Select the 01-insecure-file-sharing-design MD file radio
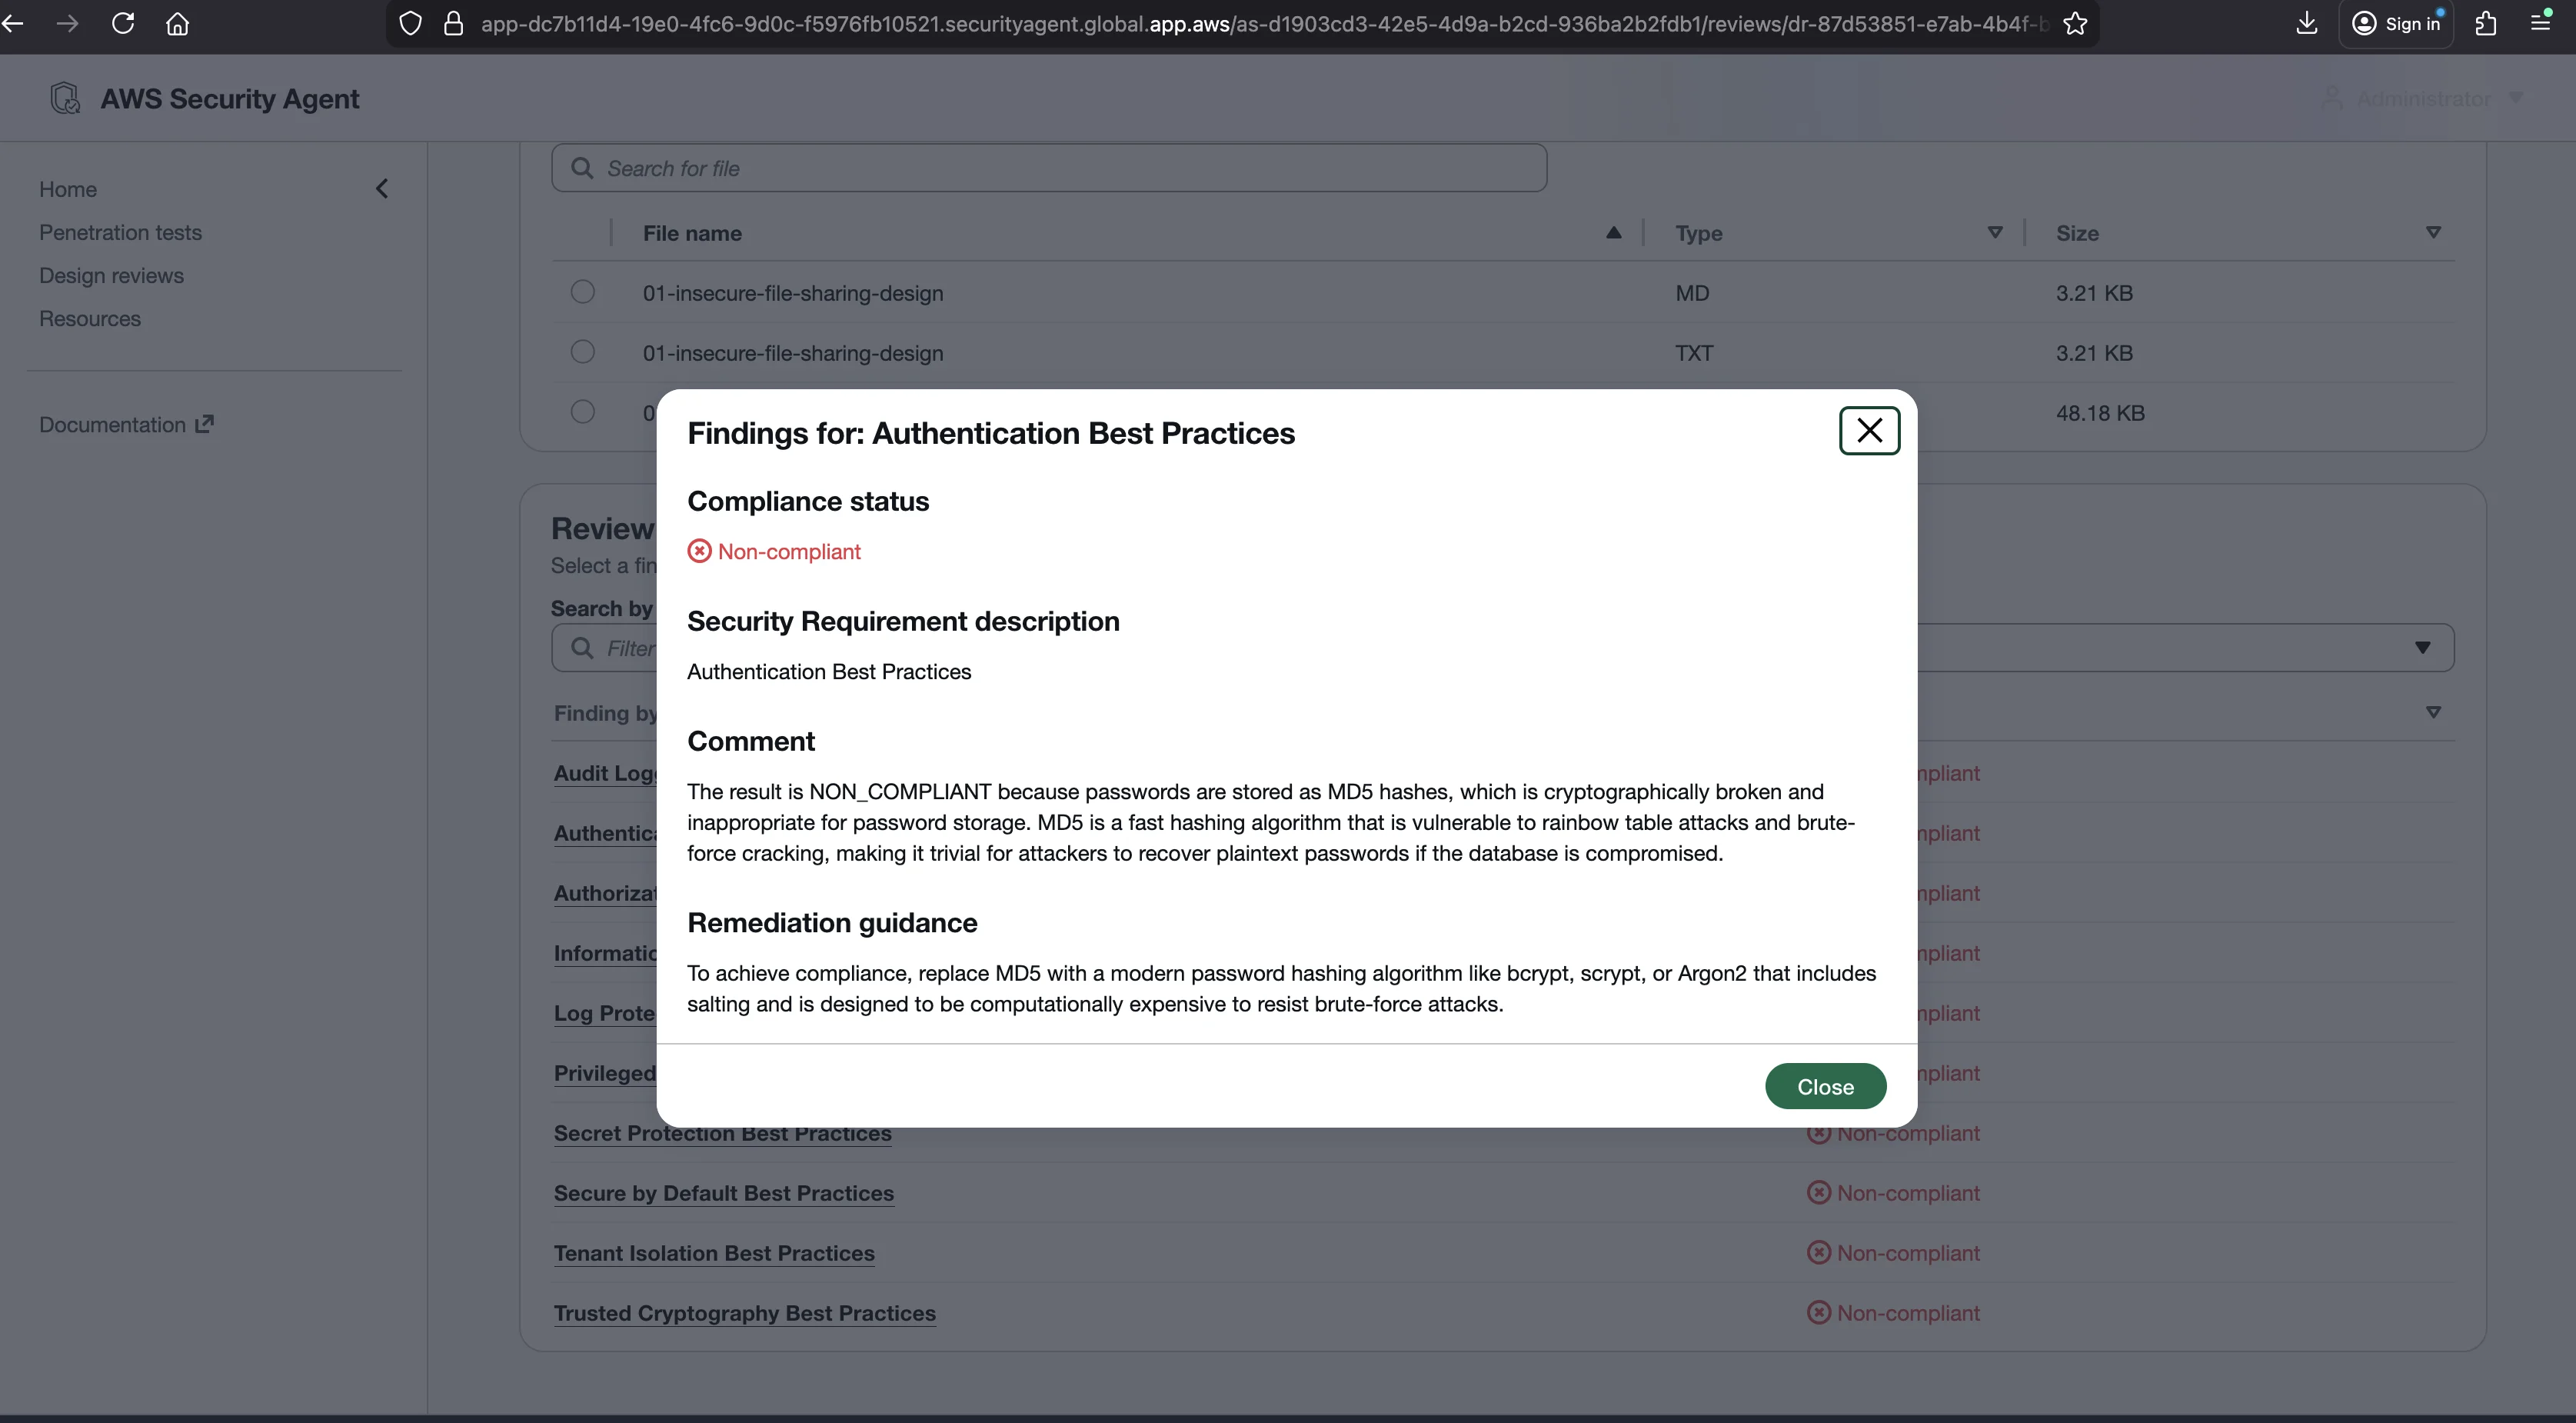This screenshot has height=1423, width=2576. [x=582, y=292]
